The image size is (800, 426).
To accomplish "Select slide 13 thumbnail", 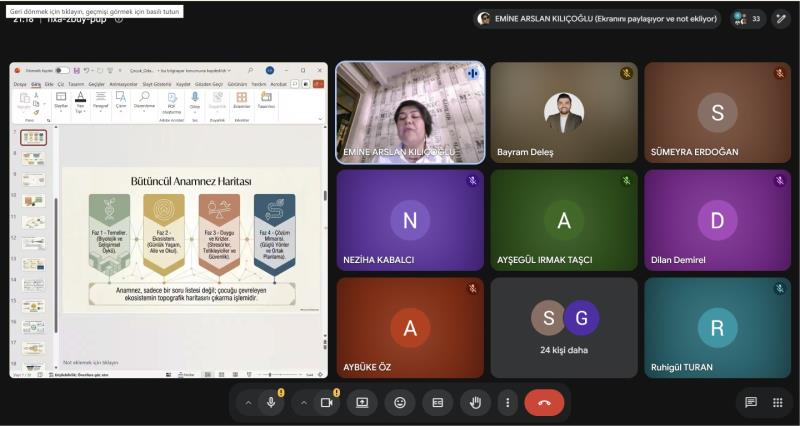I will point(33,264).
